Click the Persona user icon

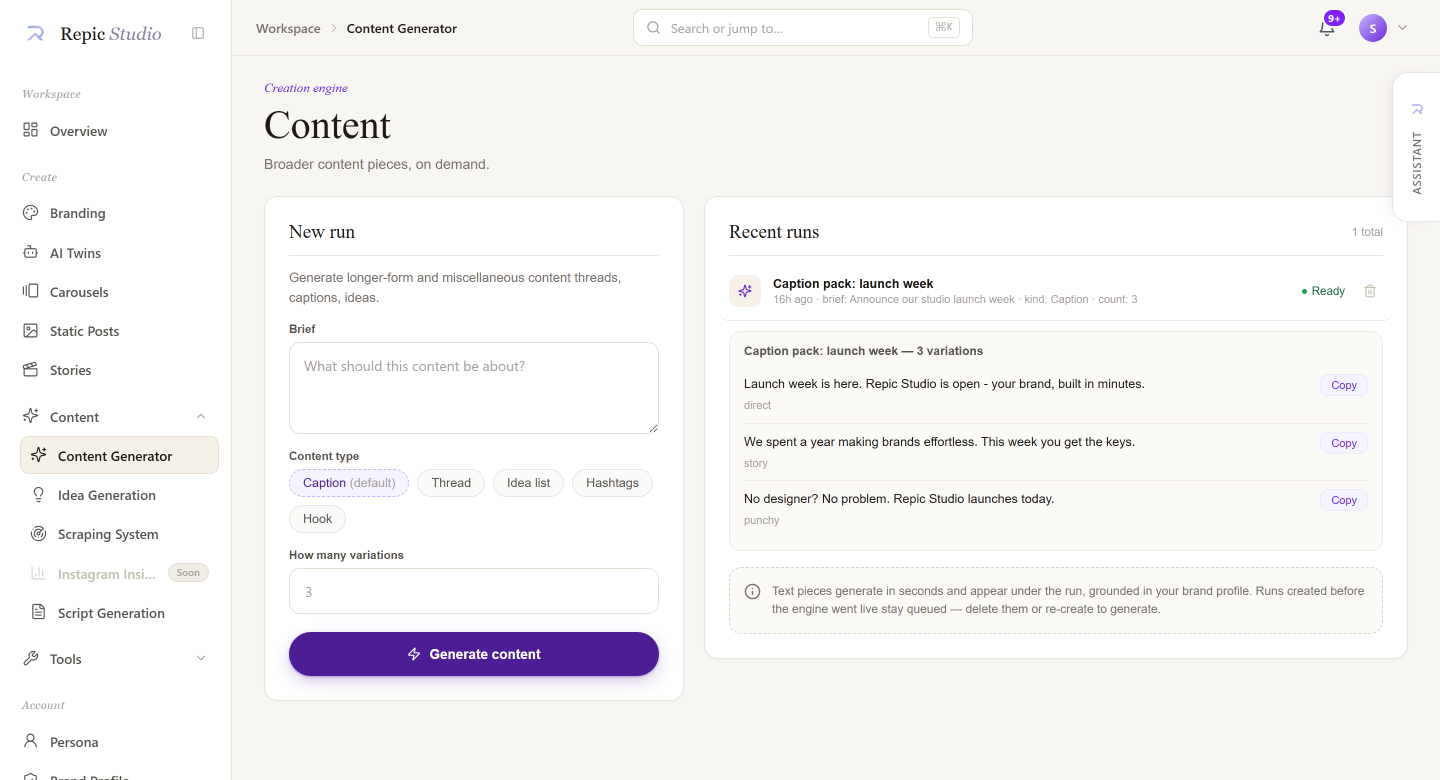pos(31,742)
